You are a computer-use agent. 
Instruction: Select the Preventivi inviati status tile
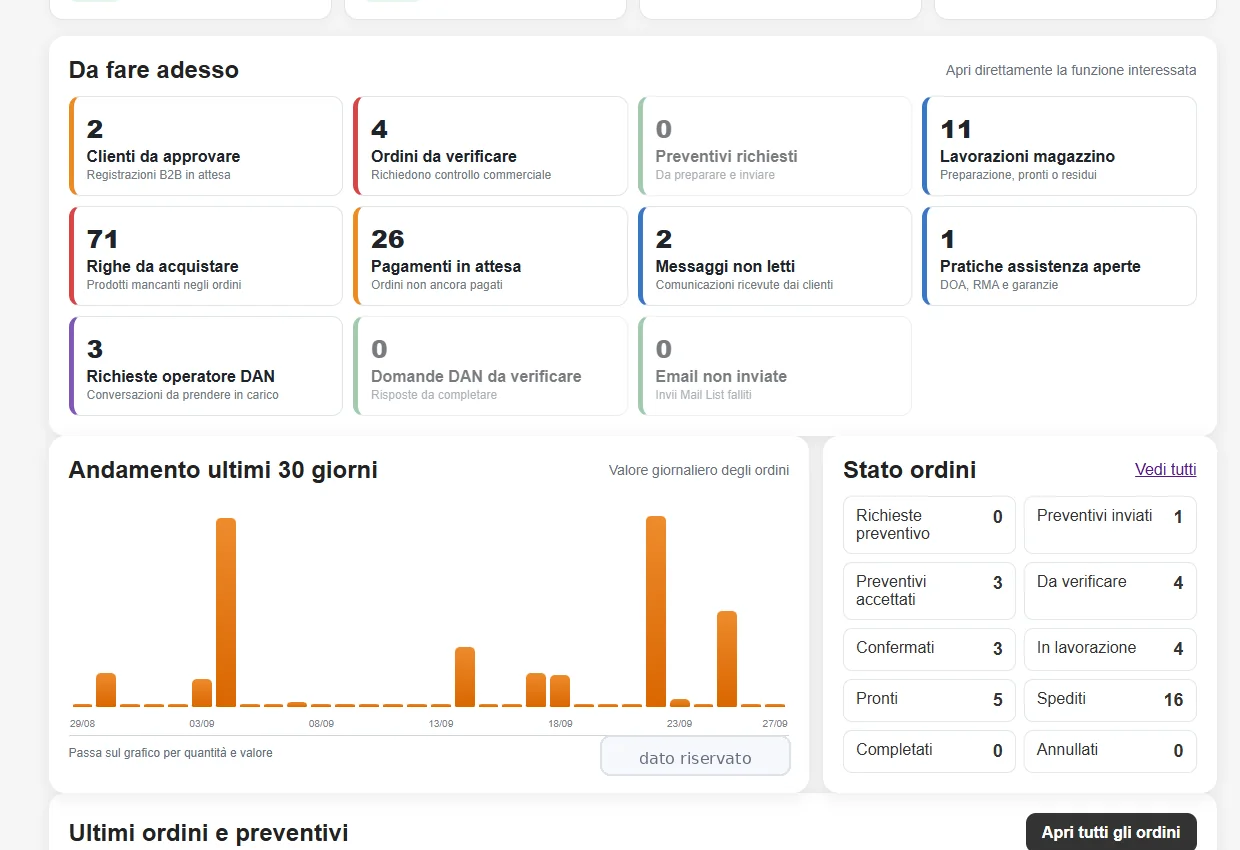tap(1110, 525)
